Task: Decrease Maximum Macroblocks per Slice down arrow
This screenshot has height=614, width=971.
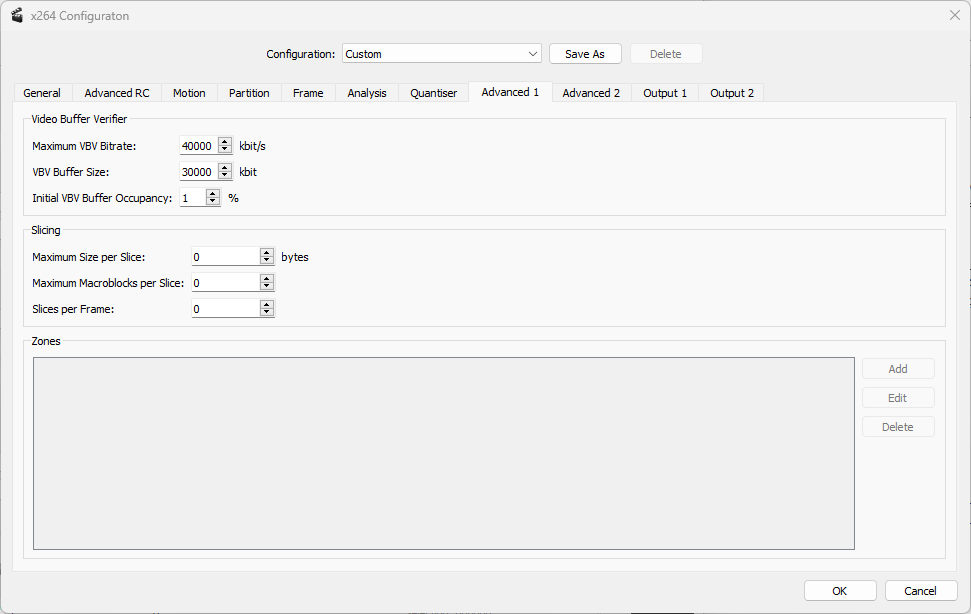Action: 267,287
